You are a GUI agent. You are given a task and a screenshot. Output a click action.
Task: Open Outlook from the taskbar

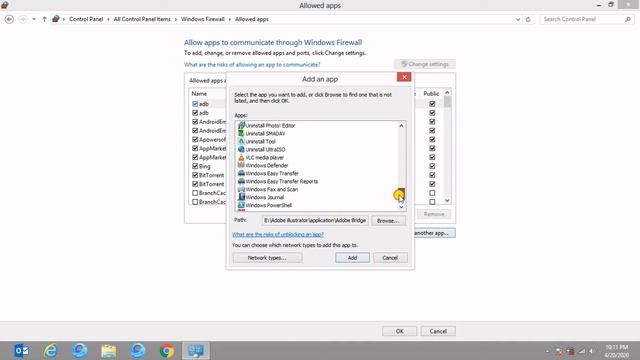(21, 351)
